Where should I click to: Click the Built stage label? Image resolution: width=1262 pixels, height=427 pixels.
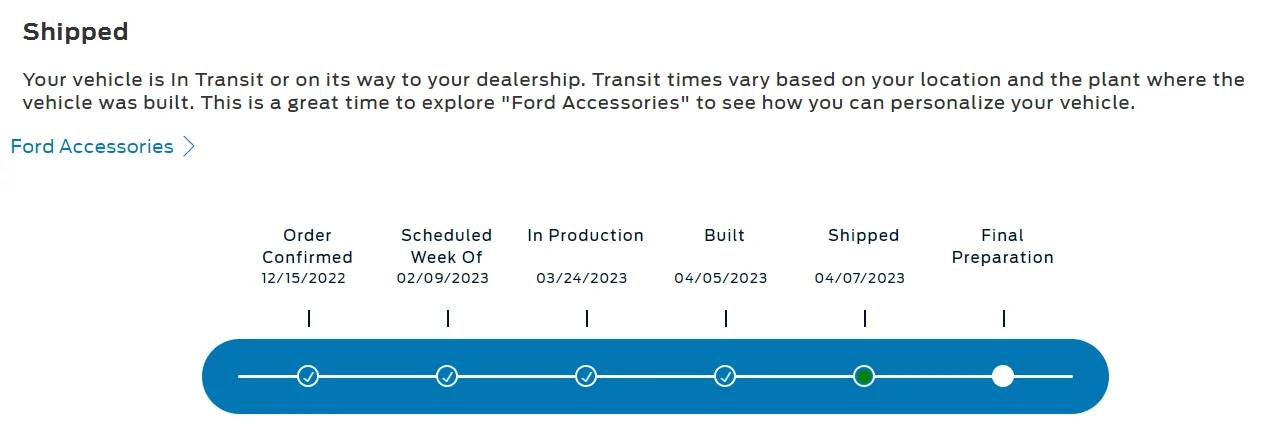pyautogui.click(x=725, y=235)
